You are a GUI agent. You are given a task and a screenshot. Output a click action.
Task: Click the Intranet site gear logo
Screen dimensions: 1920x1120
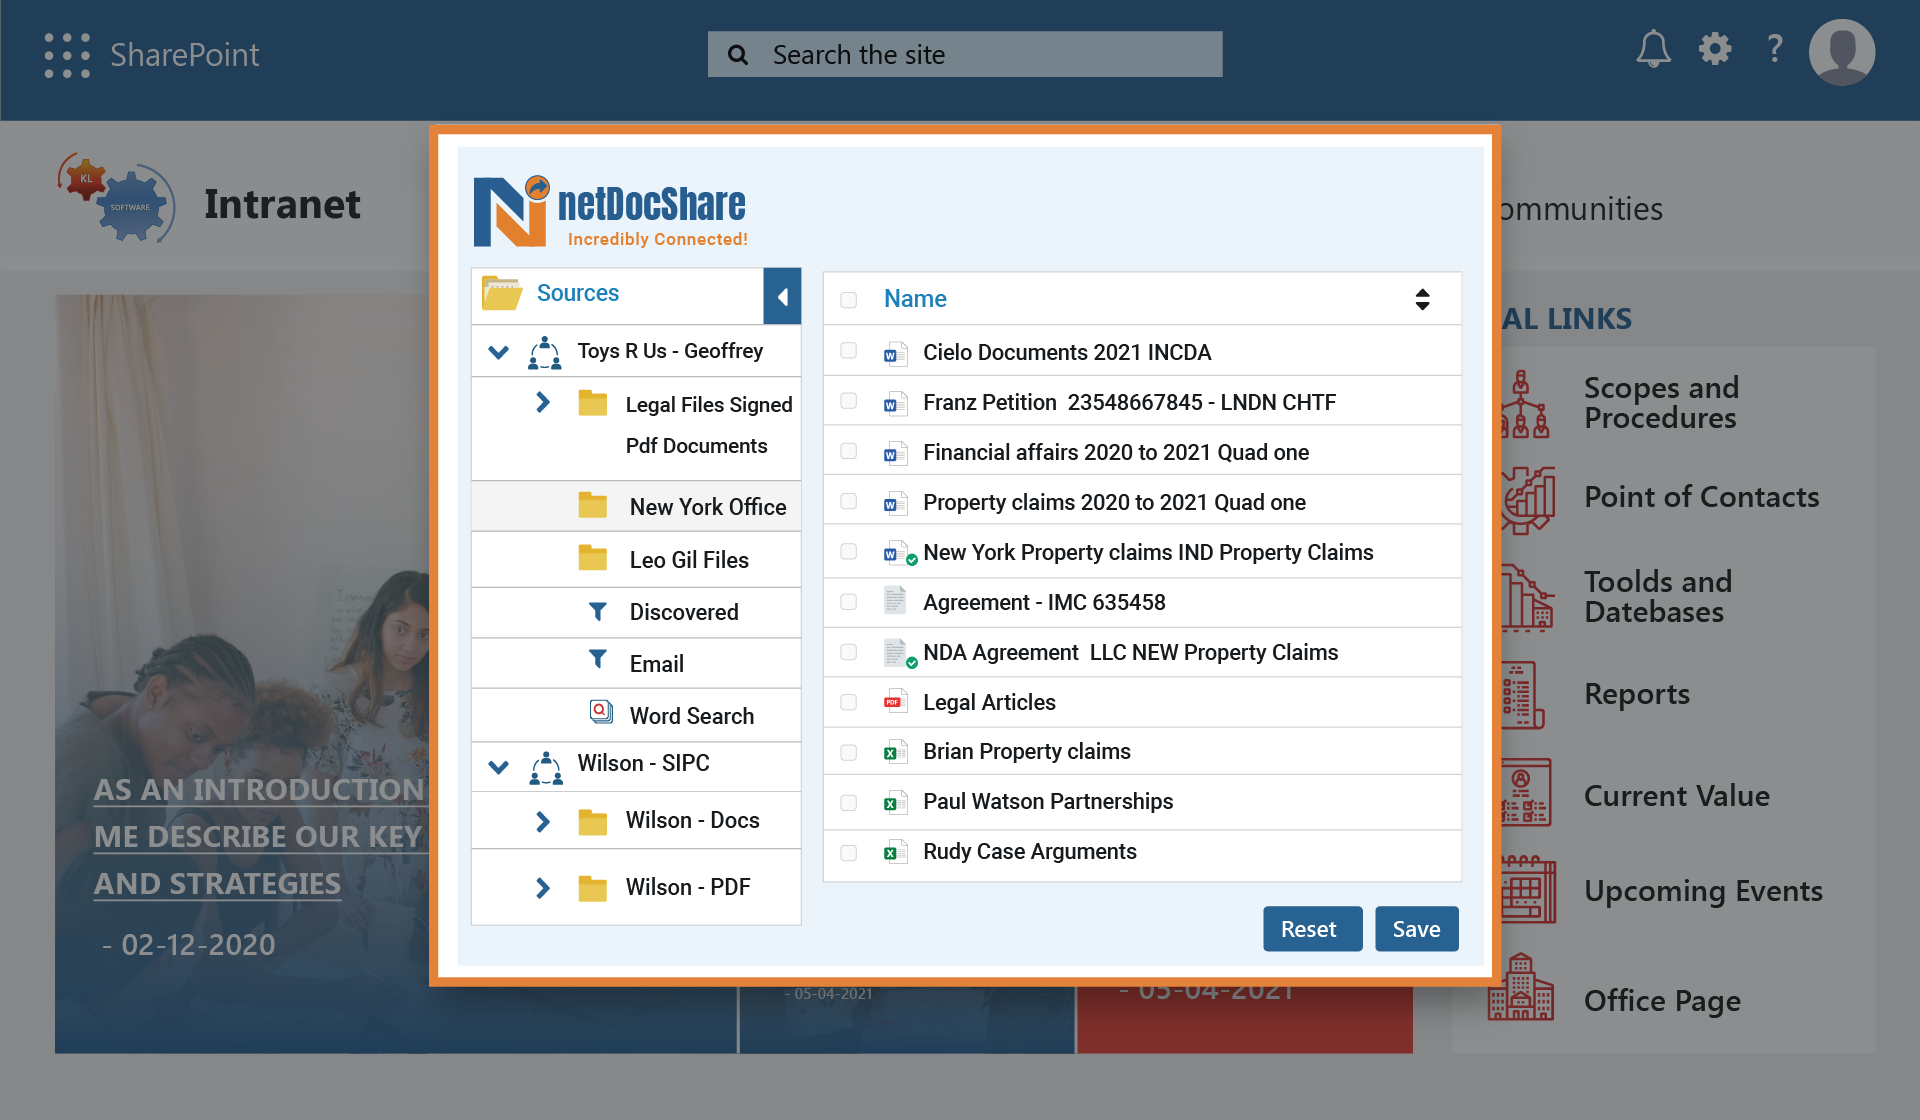(x=116, y=198)
